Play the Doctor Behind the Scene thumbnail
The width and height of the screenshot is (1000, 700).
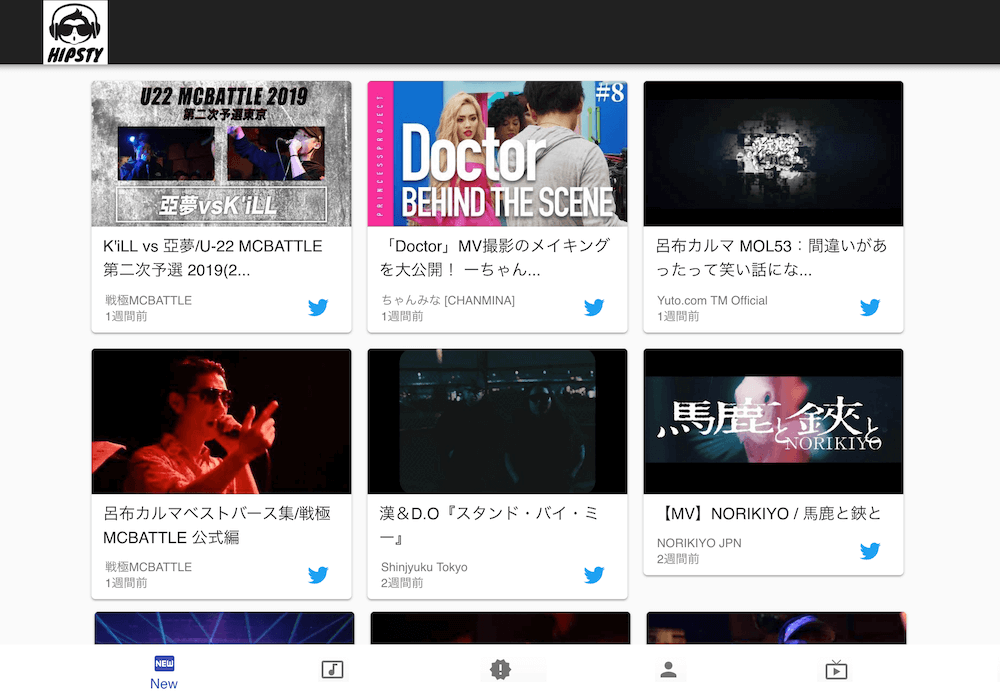[497, 154]
